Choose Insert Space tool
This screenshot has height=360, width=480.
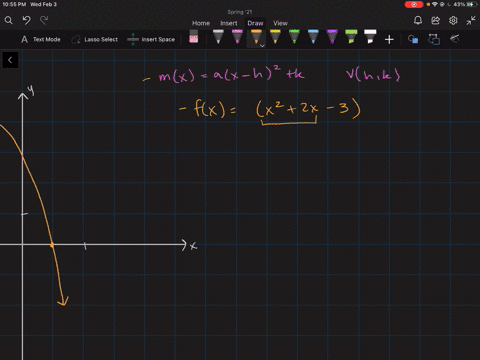coord(151,39)
